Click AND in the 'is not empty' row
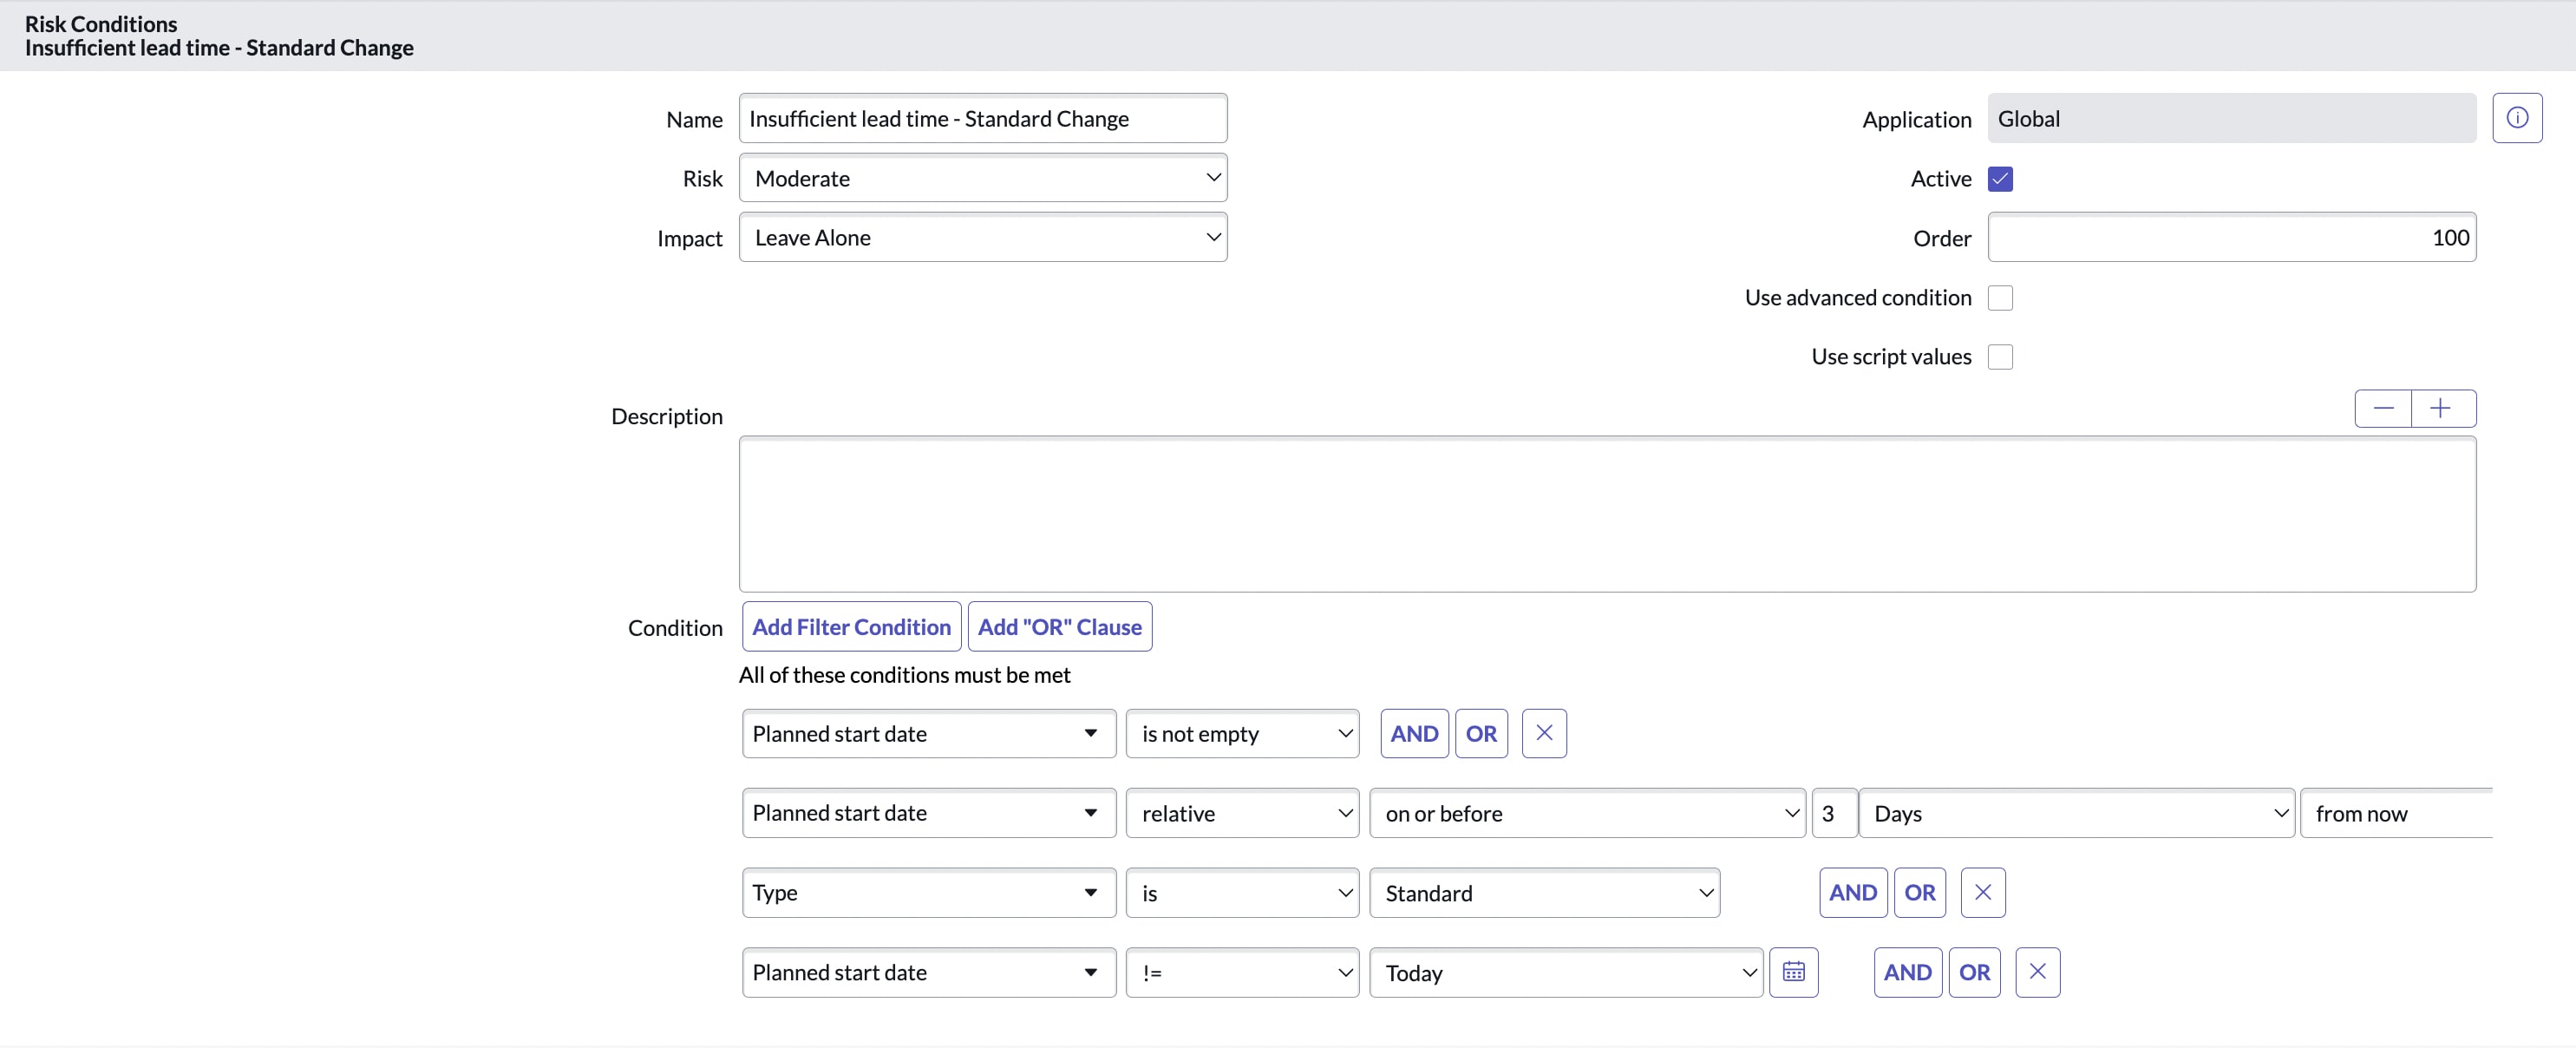Viewport: 2576px width, 1048px height. (x=1414, y=733)
